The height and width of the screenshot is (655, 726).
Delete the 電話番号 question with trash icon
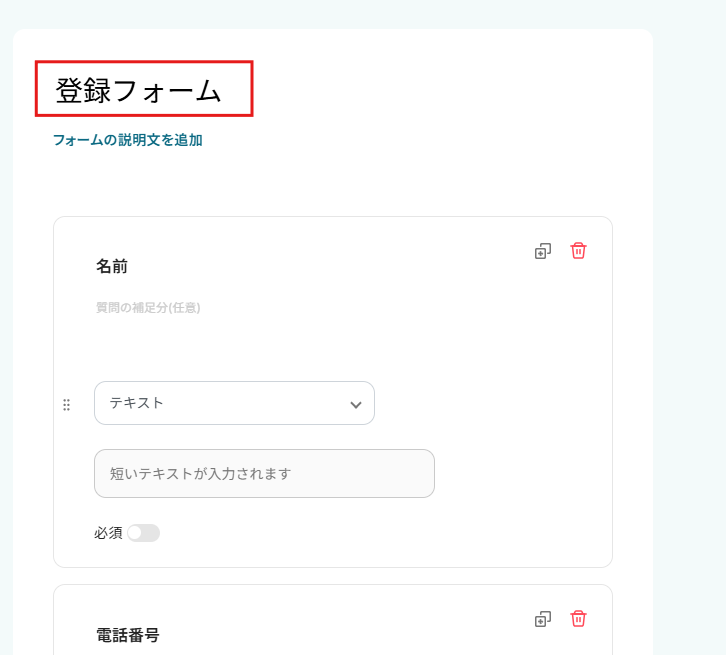click(x=578, y=619)
